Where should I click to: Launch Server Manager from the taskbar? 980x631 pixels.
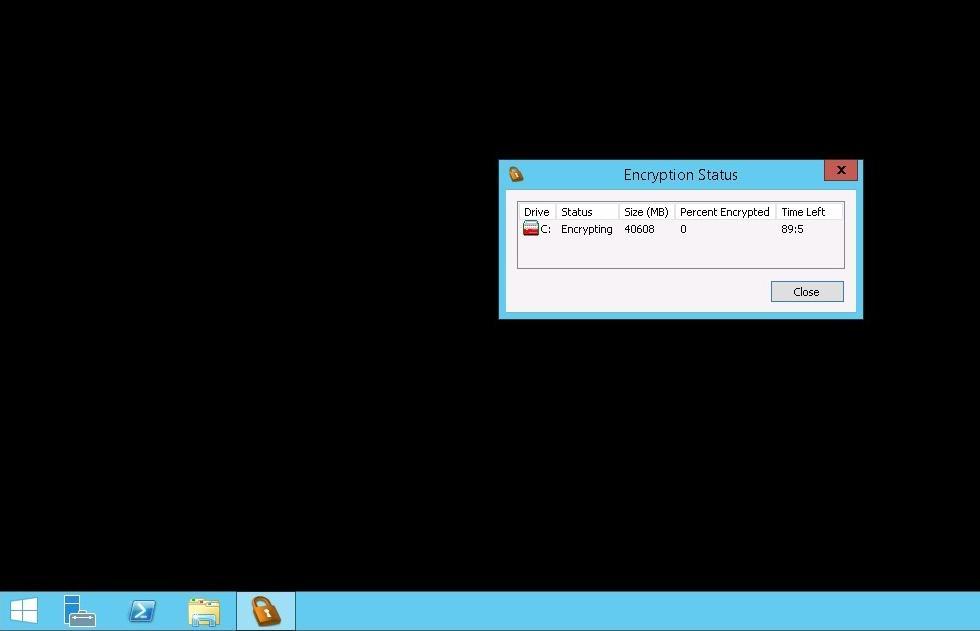[79, 610]
